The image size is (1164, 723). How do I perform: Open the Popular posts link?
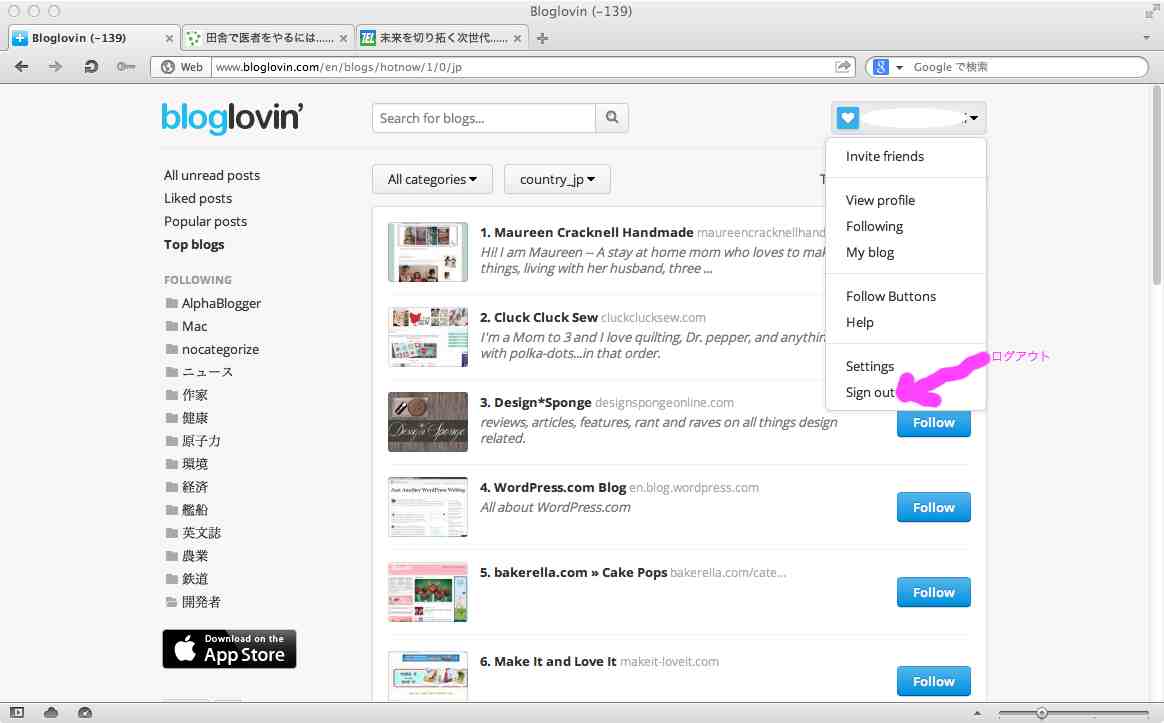(205, 221)
